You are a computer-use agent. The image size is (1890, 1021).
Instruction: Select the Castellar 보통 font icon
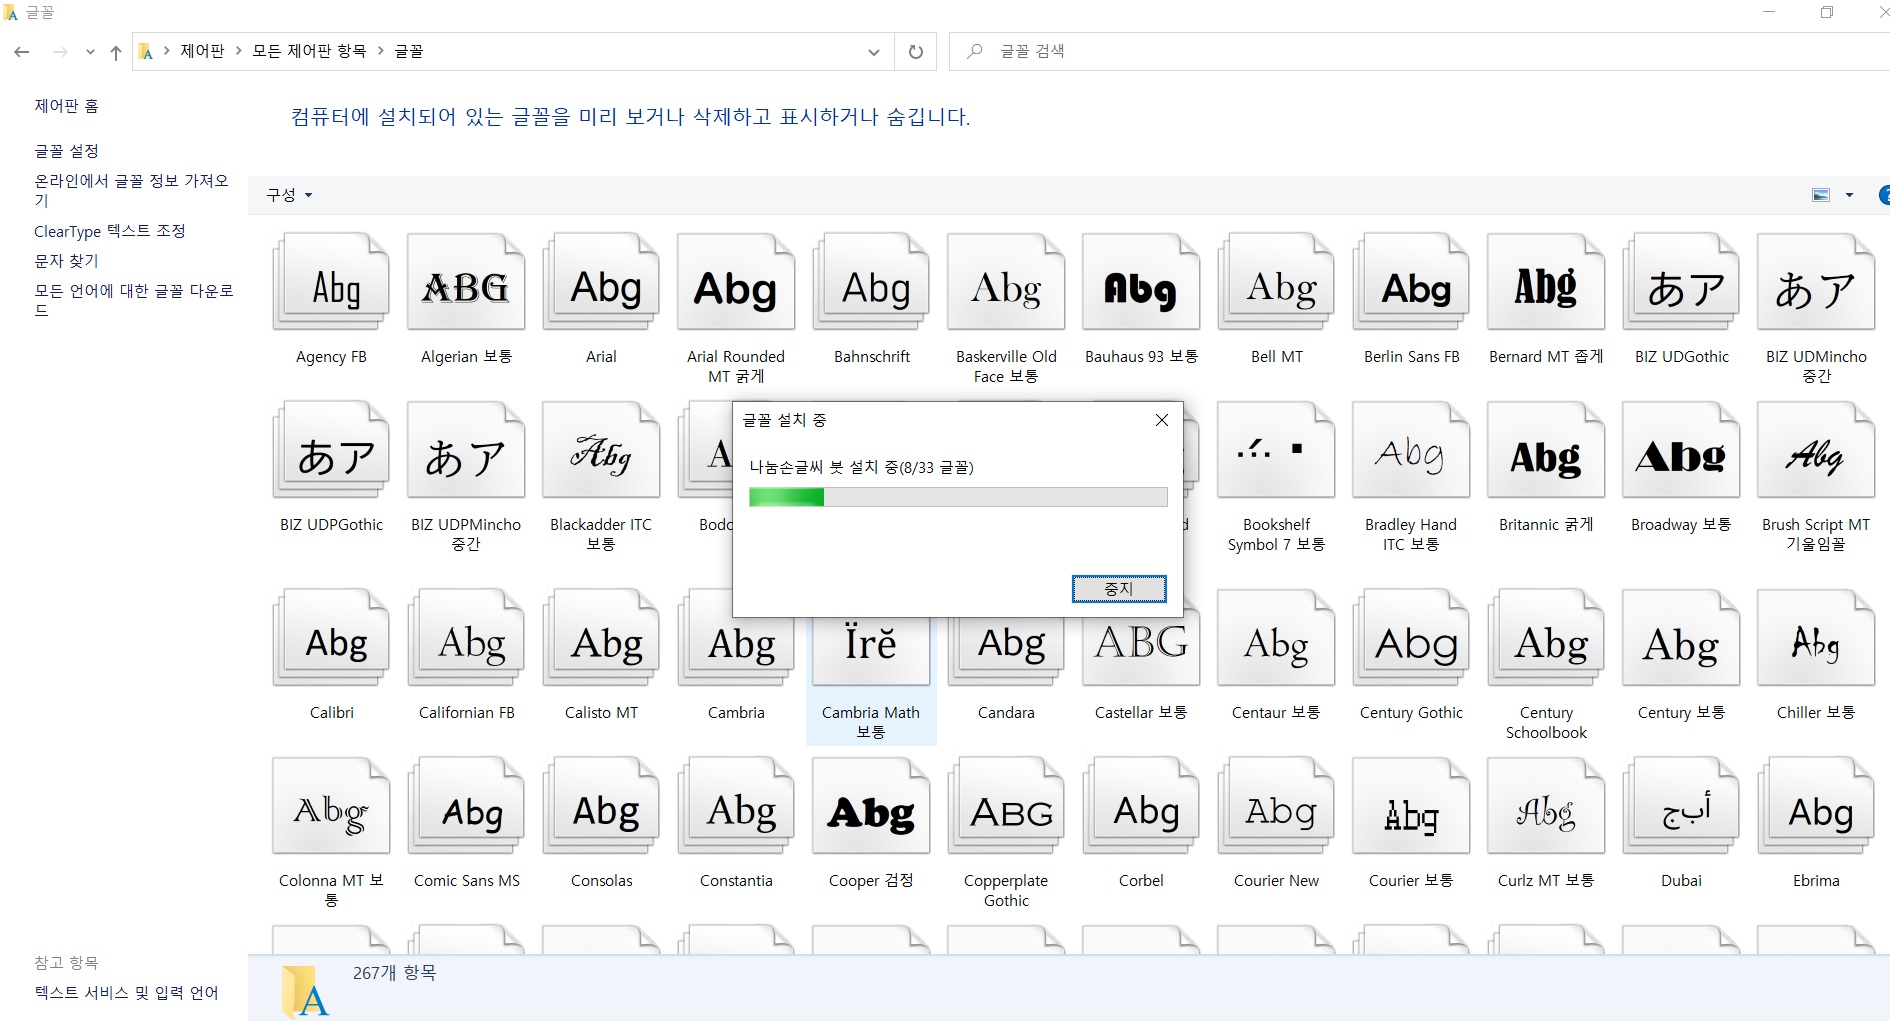(x=1141, y=650)
